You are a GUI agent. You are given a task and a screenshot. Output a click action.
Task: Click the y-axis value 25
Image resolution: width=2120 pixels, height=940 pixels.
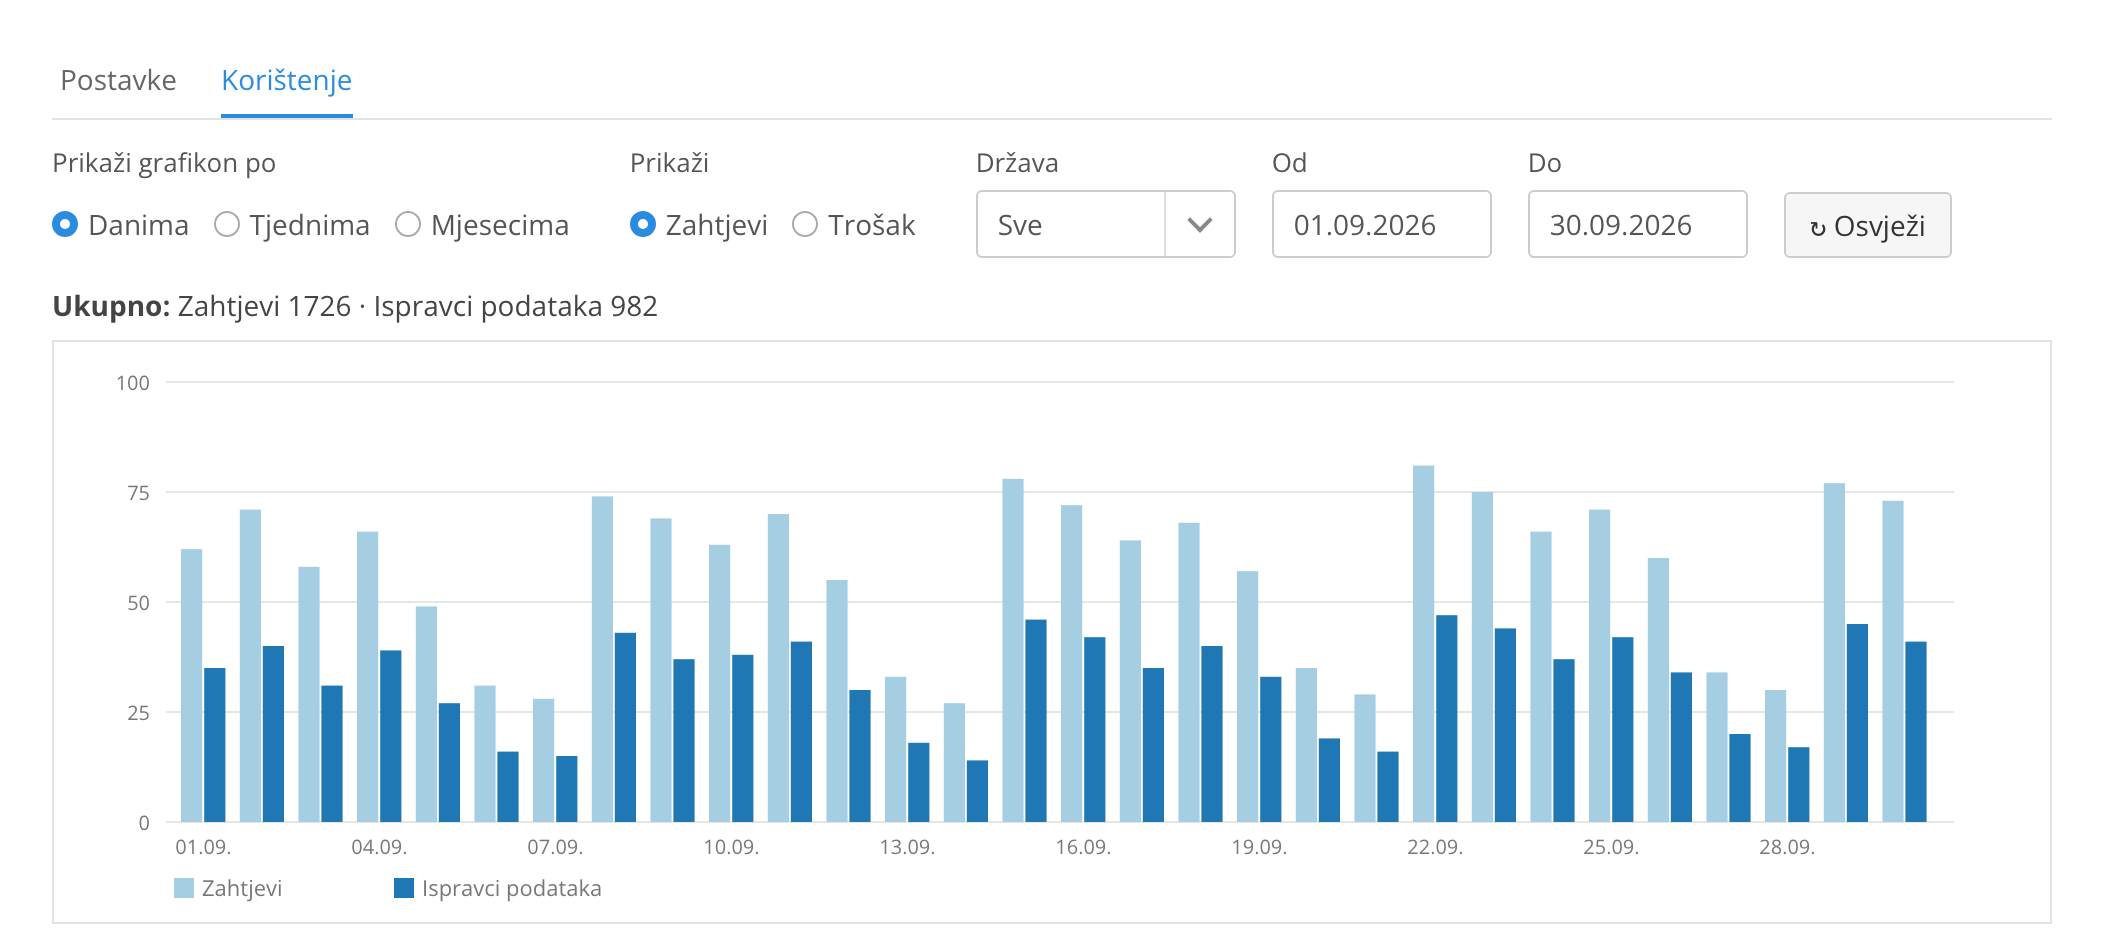(x=138, y=713)
